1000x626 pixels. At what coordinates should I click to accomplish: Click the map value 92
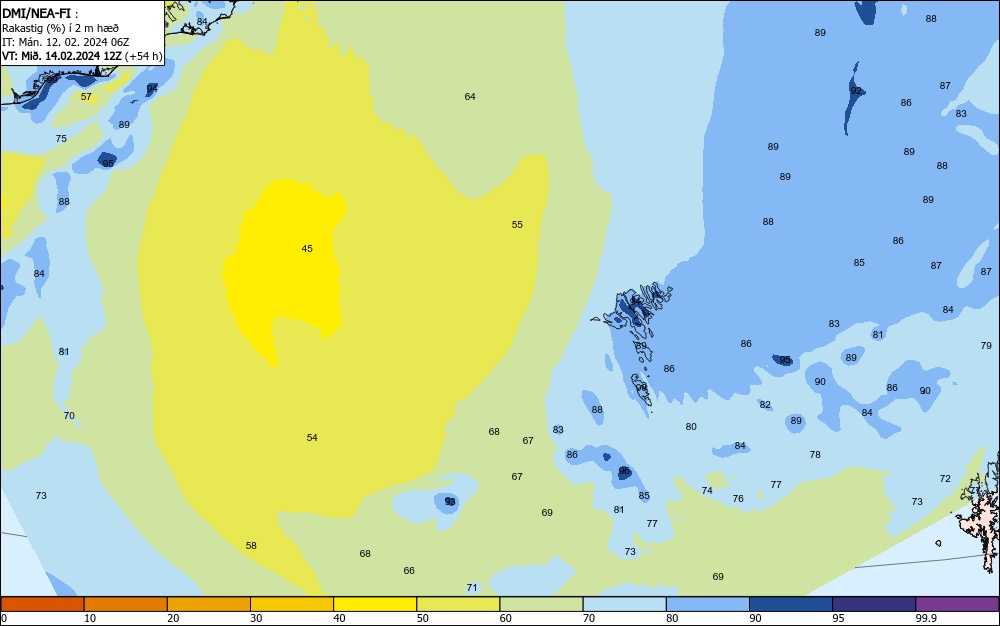coord(856,91)
